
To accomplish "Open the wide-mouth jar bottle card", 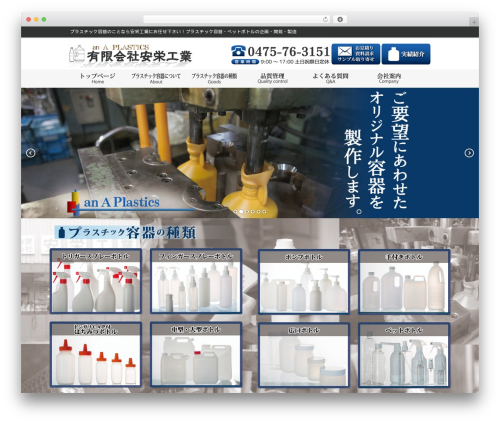I will pyautogui.click(x=304, y=355).
